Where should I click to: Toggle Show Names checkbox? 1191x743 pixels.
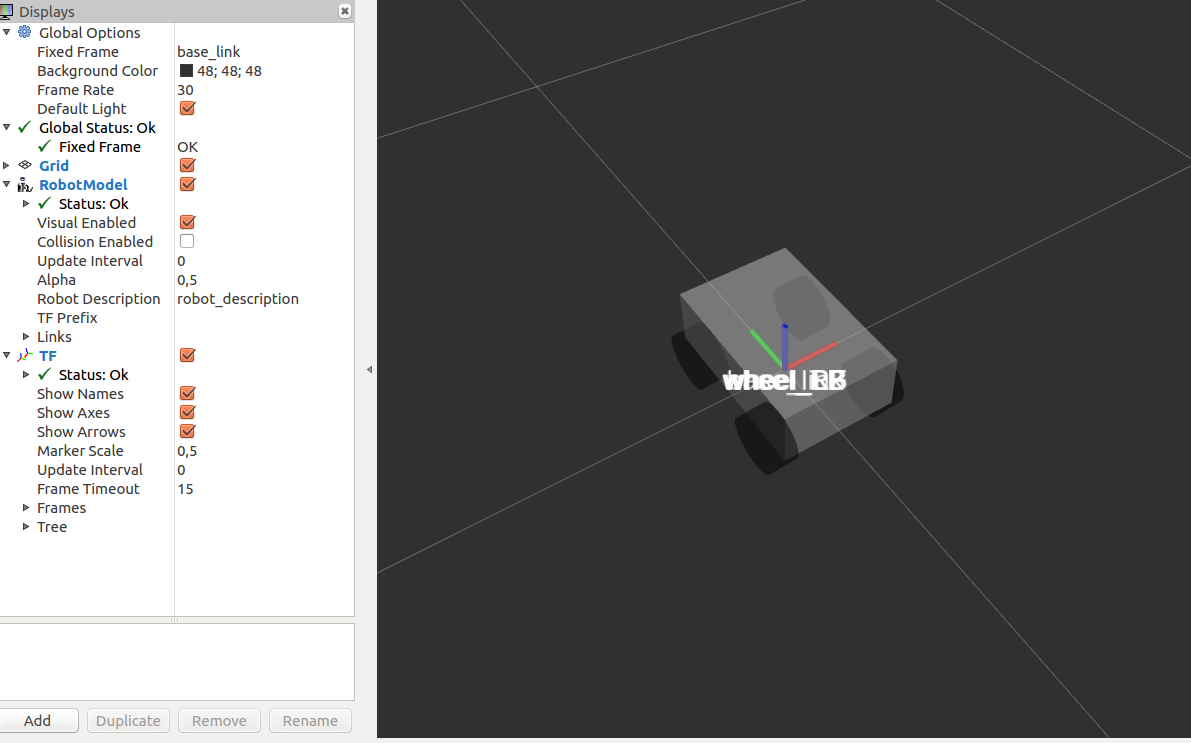(x=187, y=393)
